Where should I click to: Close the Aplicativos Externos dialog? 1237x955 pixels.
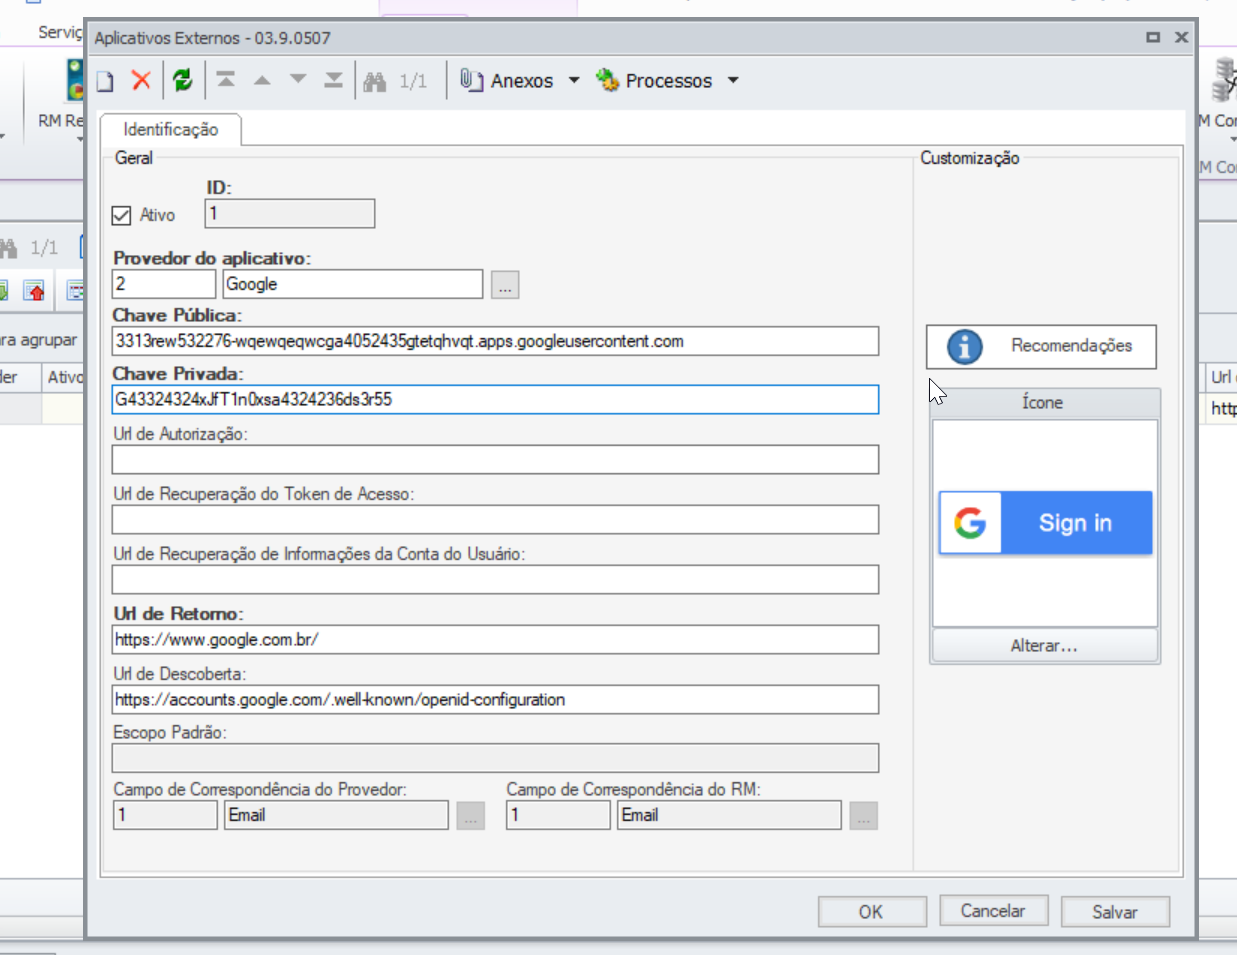[1181, 37]
